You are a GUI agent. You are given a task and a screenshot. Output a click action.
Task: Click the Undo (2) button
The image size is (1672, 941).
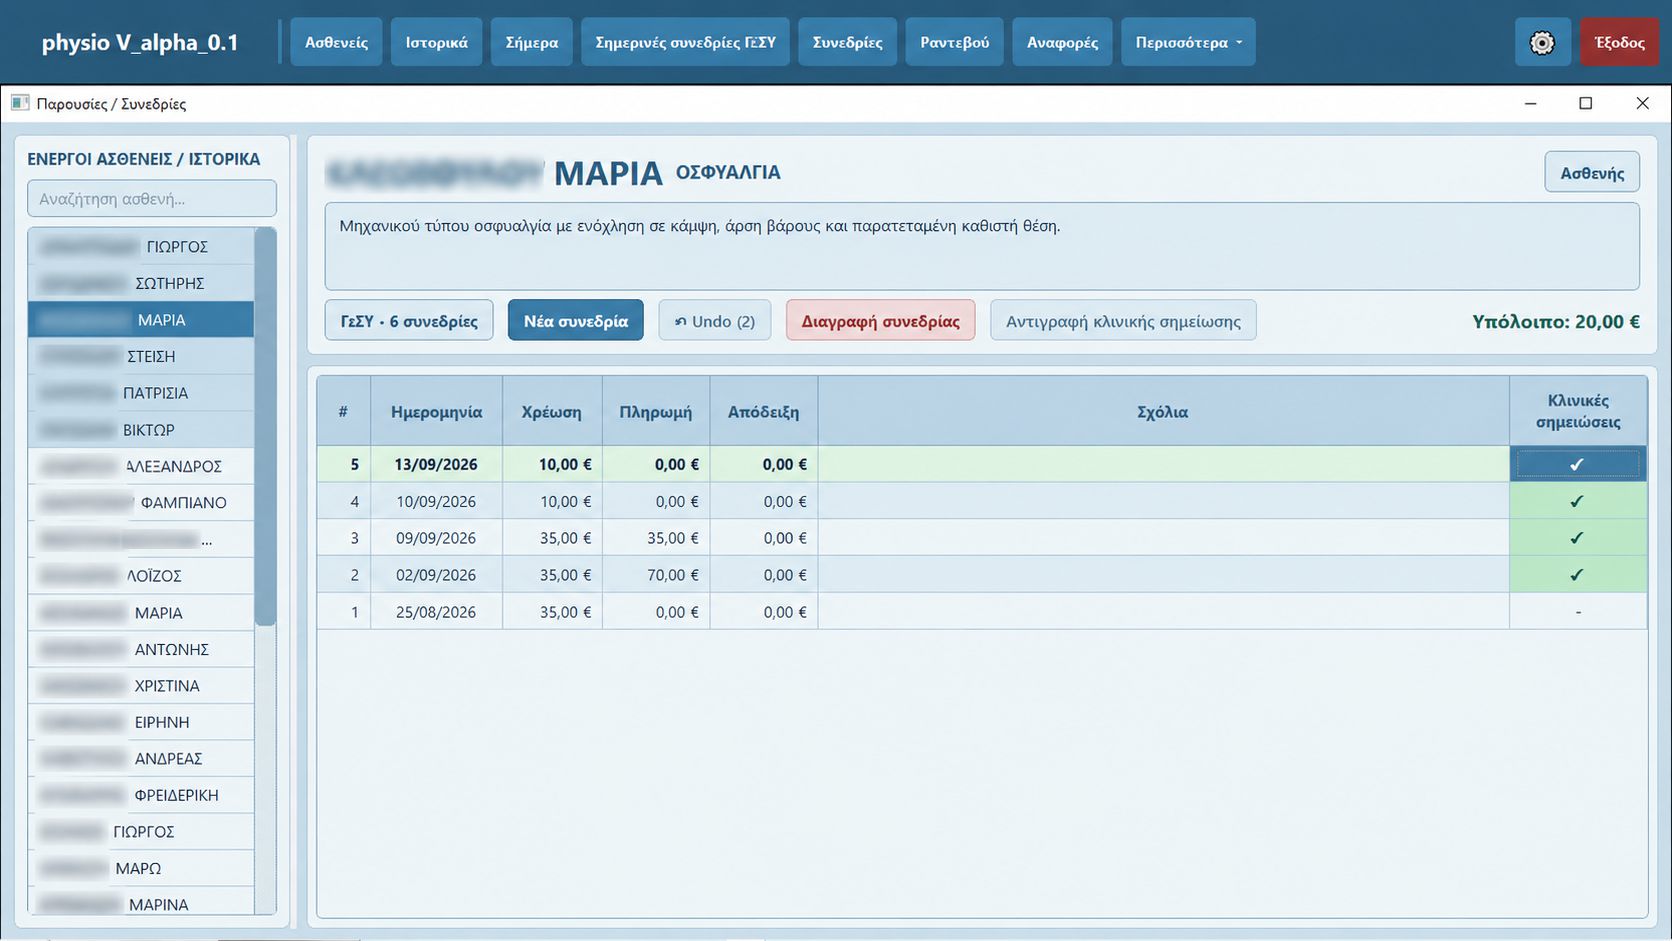715,321
